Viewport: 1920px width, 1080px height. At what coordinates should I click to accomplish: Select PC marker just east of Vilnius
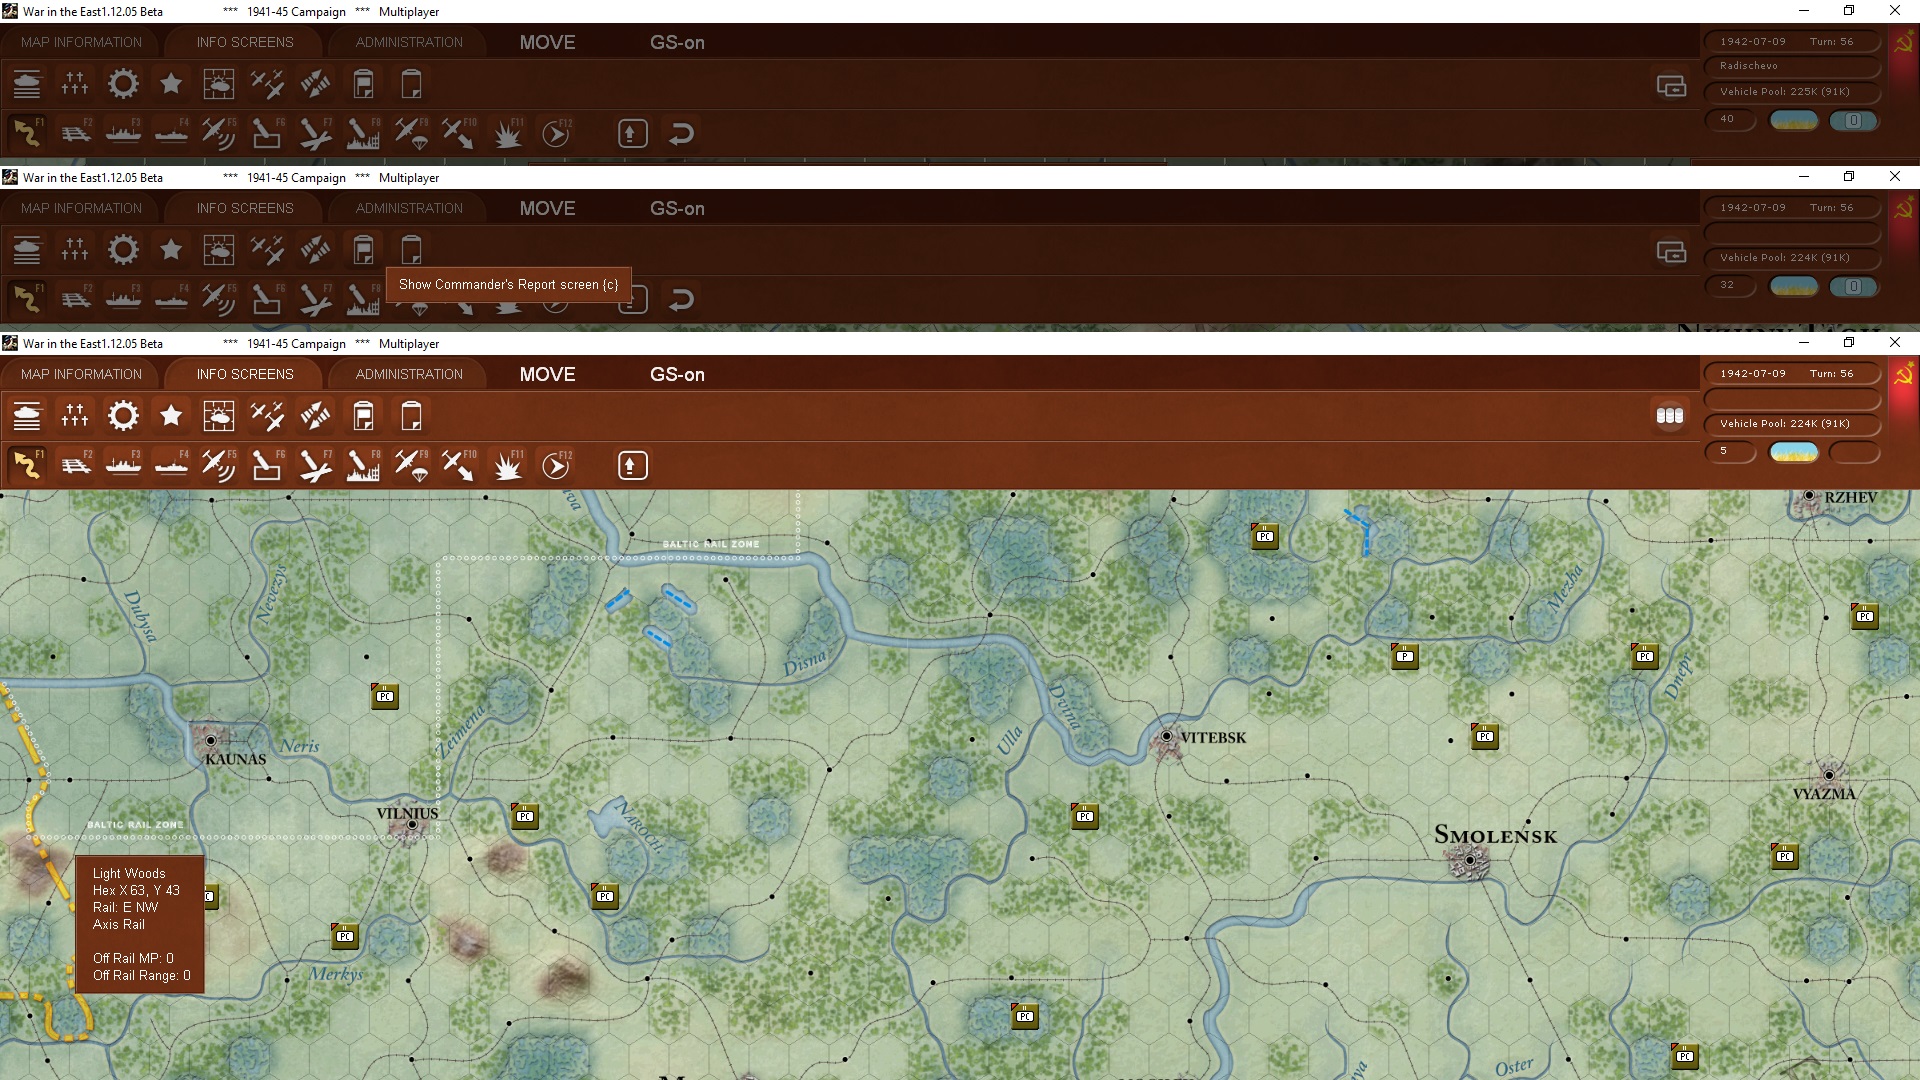pos(525,816)
